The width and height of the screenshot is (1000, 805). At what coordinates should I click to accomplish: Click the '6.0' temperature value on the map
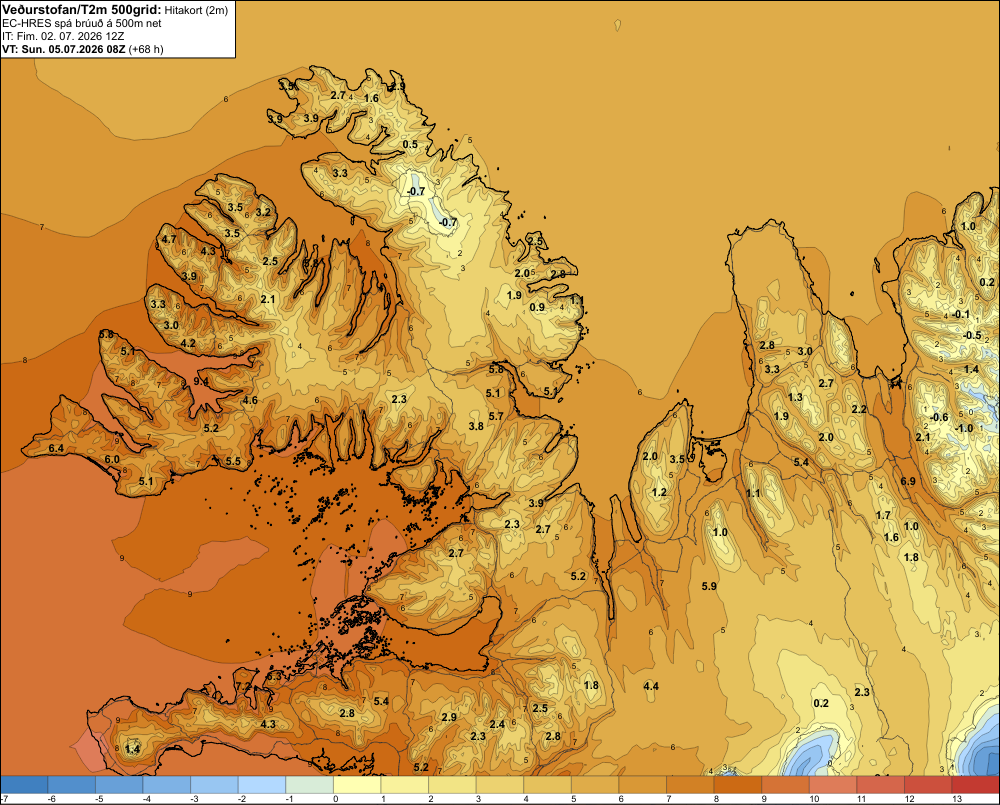[x=112, y=459]
